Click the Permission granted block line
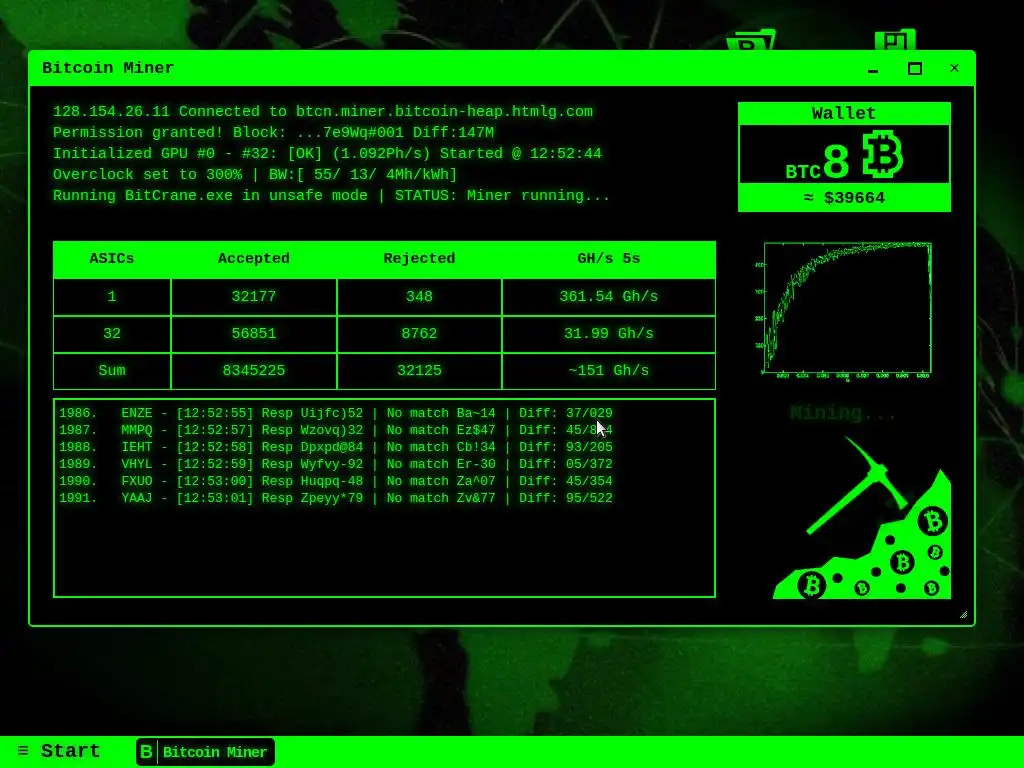 pyautogui.click(x=274, y=133)
